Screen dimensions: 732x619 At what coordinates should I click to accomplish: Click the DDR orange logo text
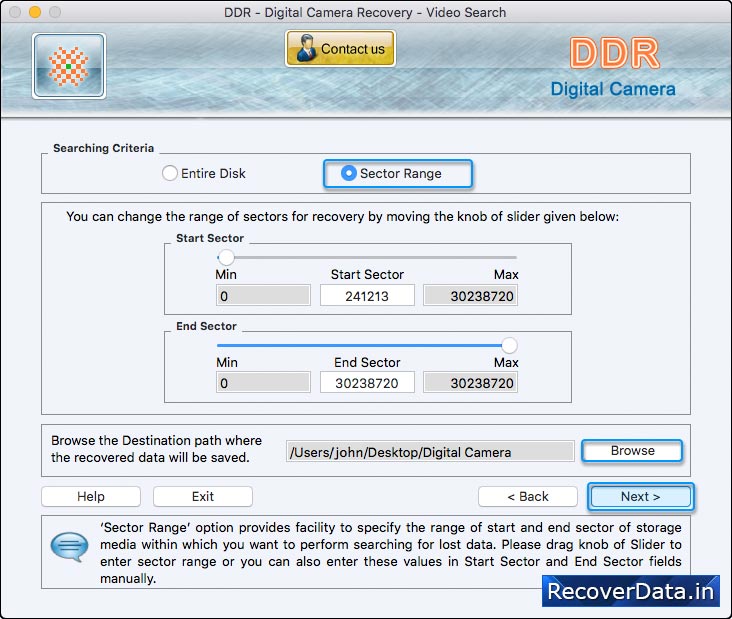point(614,53)
